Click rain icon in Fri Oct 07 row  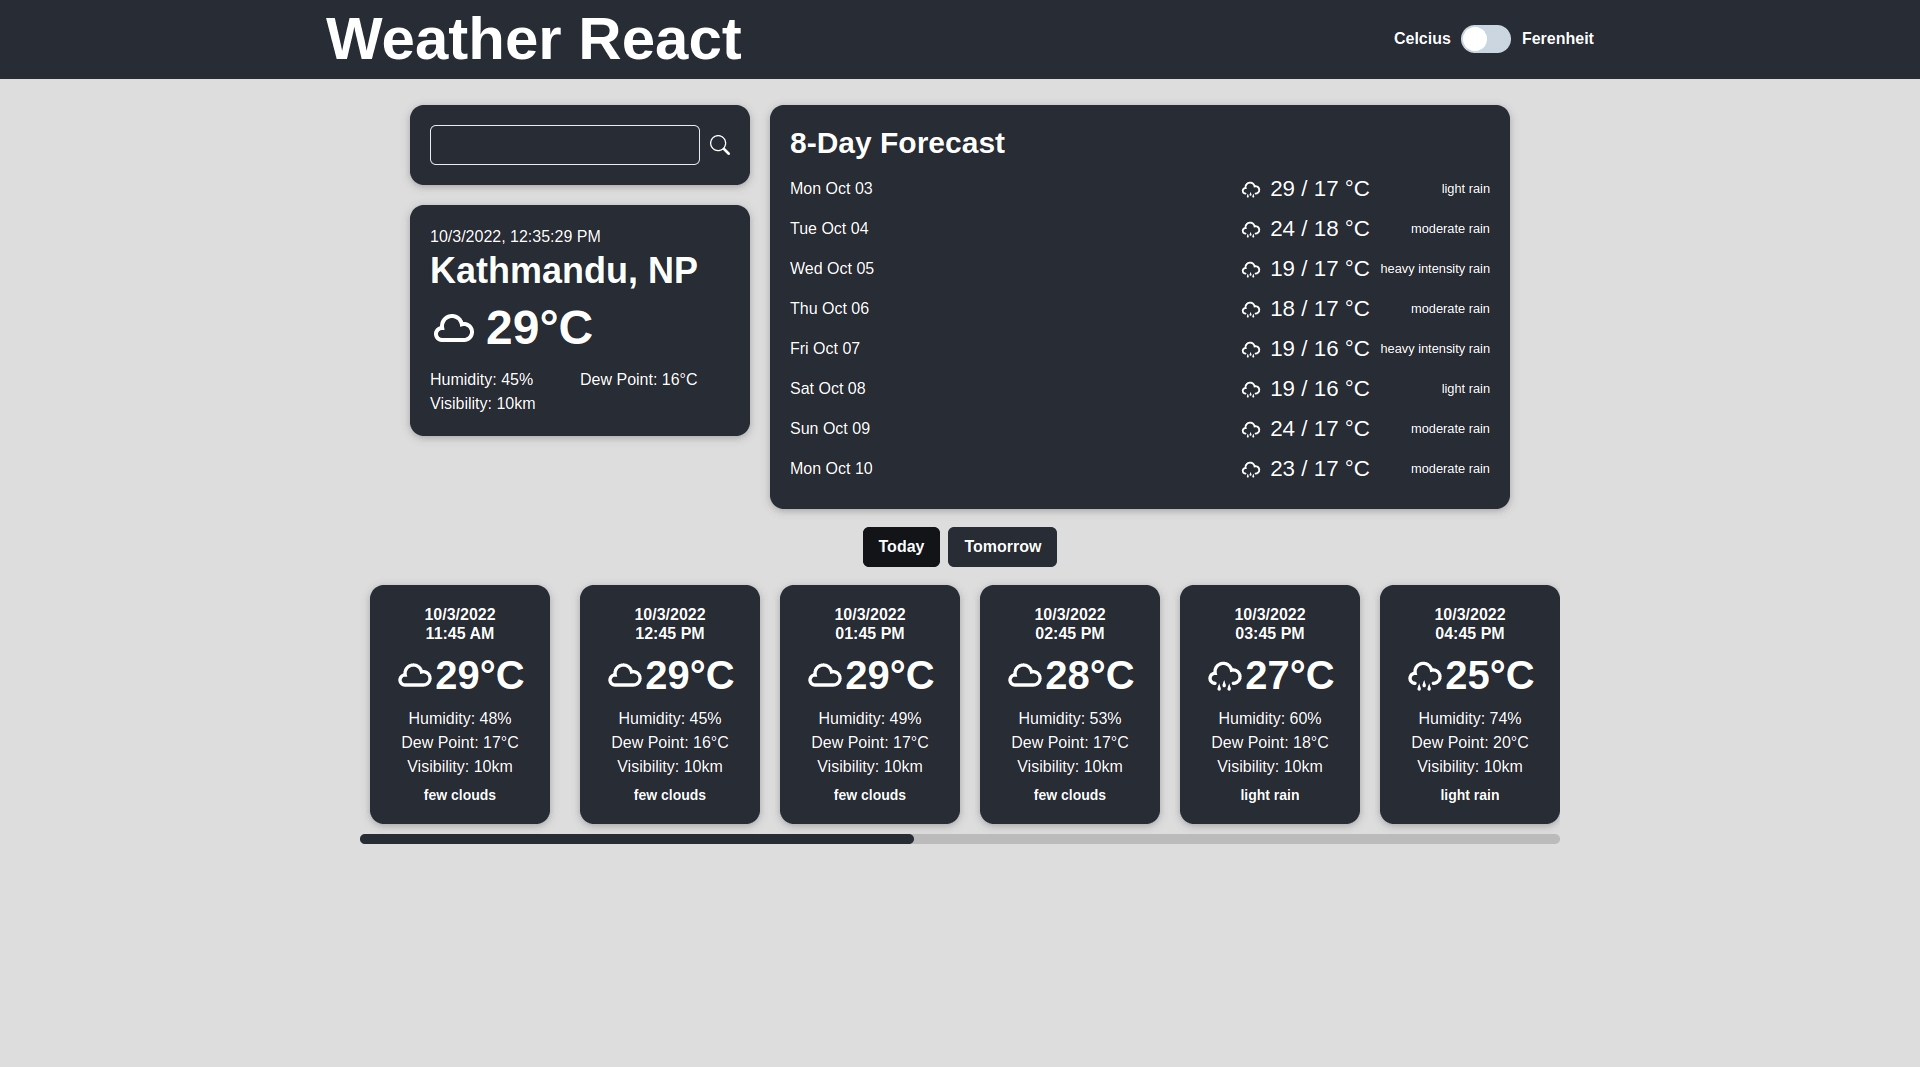1251,349
